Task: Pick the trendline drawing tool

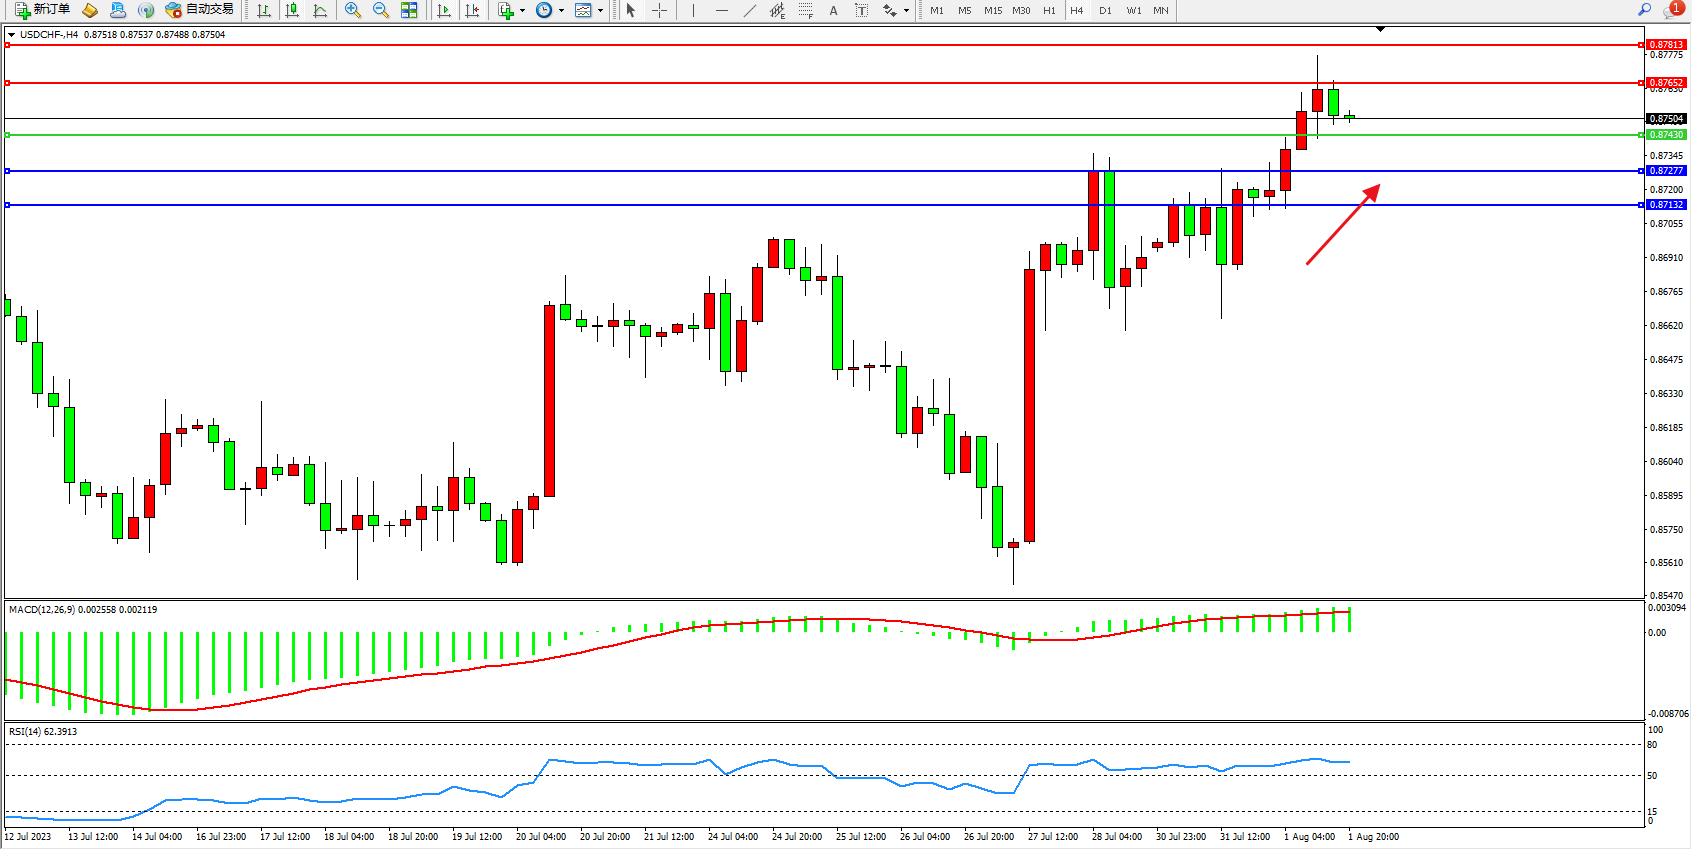Action: pos(749,10)
